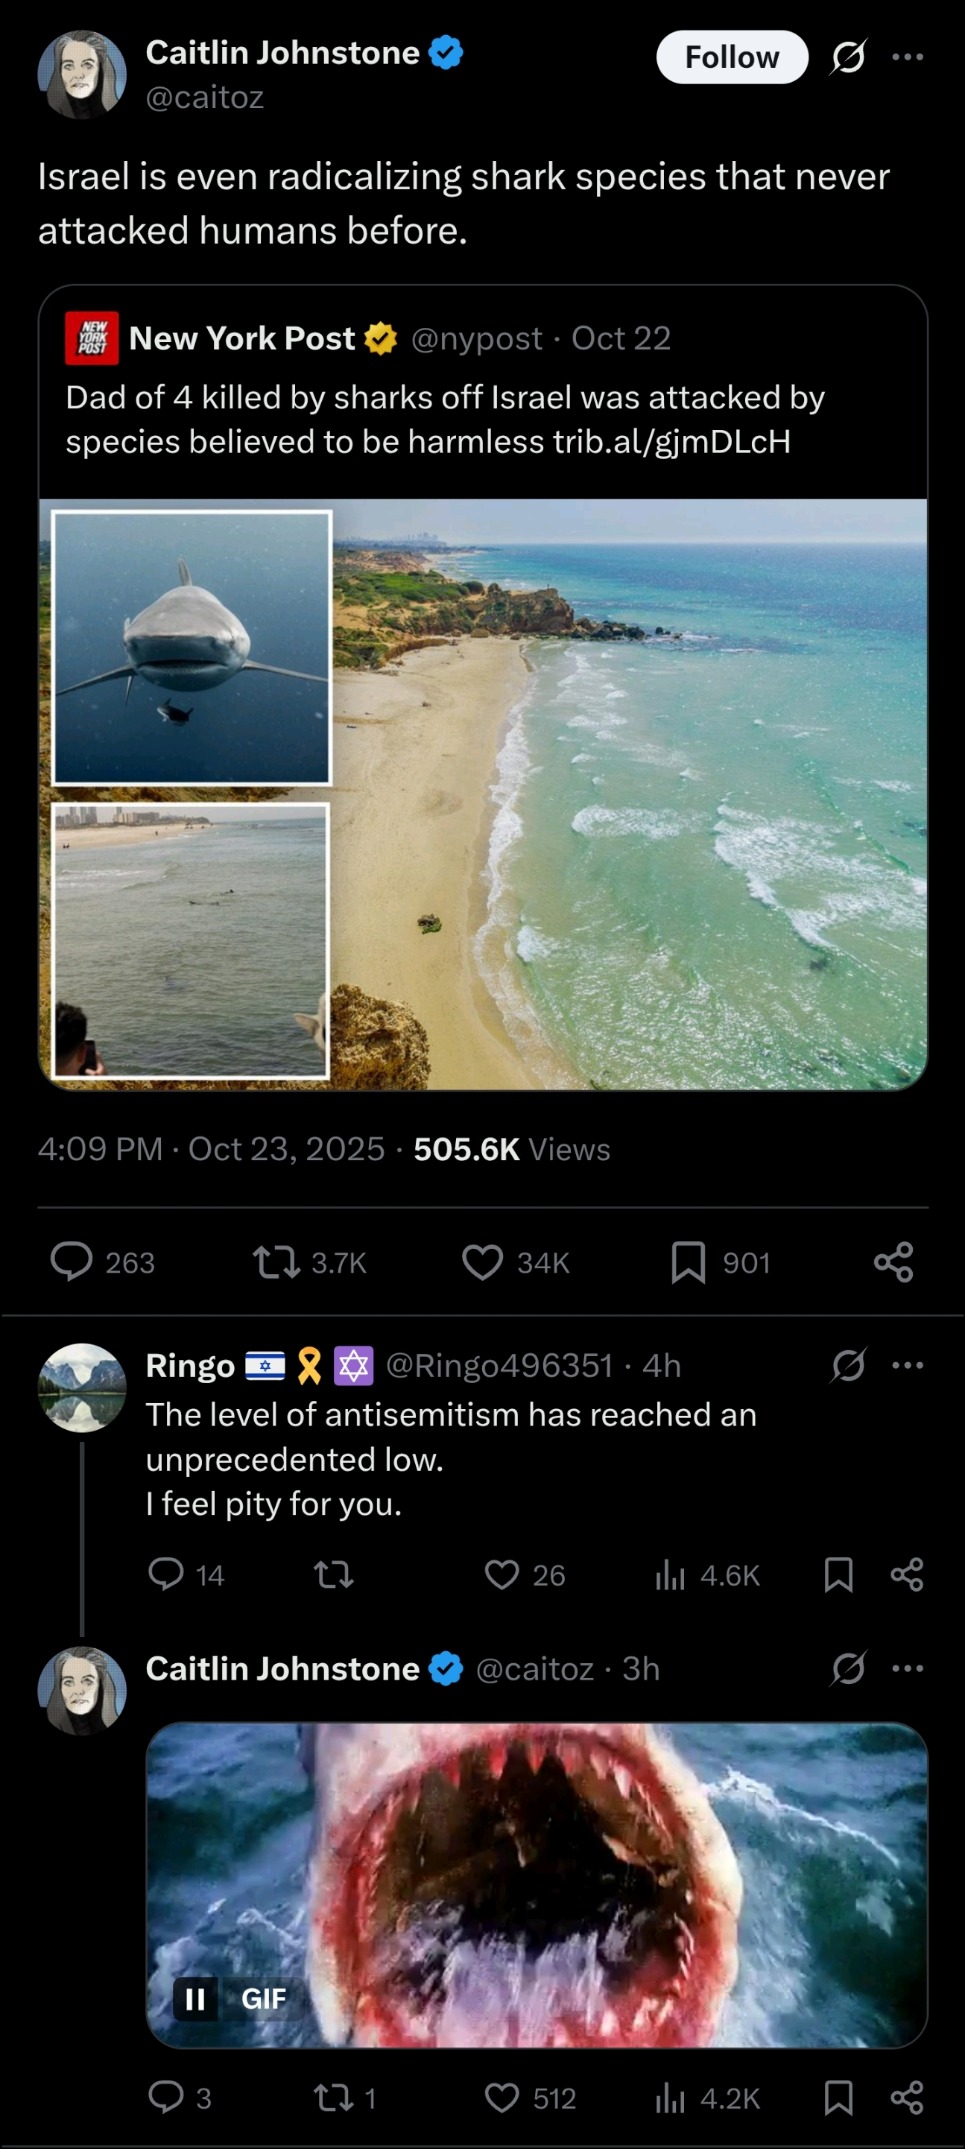The height and width of the screenshot is (2149, 965).
Task: Pause the shark GIF
Action: point(196,1998)
